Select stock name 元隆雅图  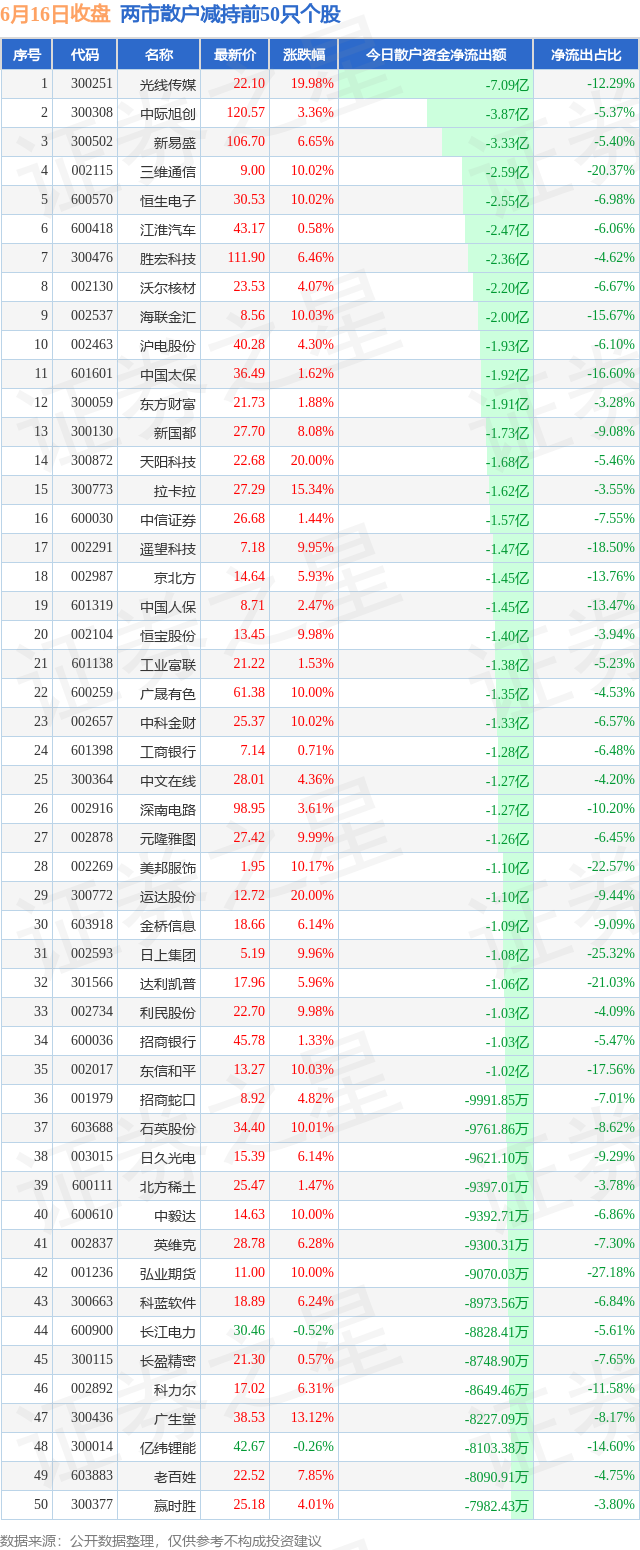pos(168,838)
